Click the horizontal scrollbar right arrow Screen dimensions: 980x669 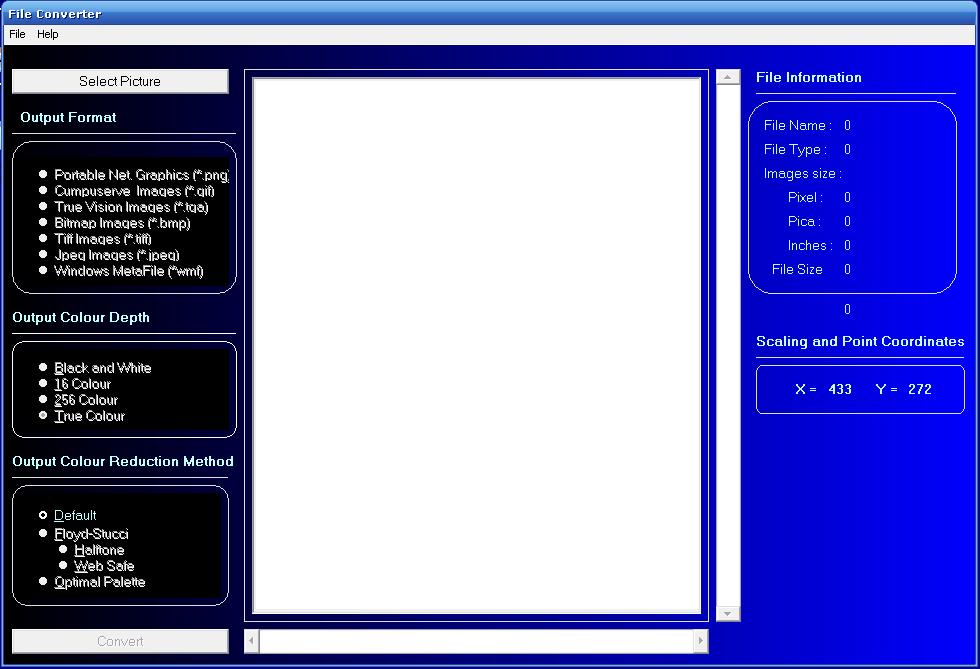(700, 641)
